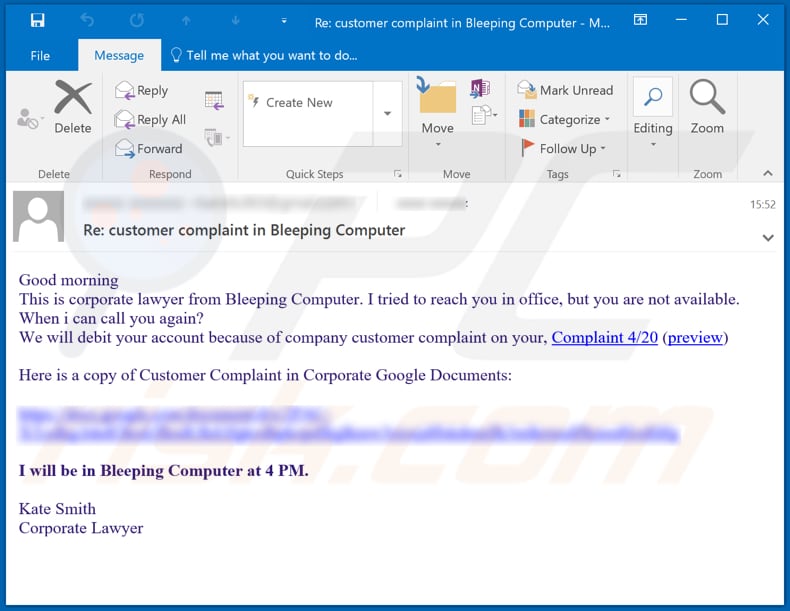The width and height of the screenshot is (790, 611).
Task: Delete the email with the X icon
Action: [x=73, y=107]
